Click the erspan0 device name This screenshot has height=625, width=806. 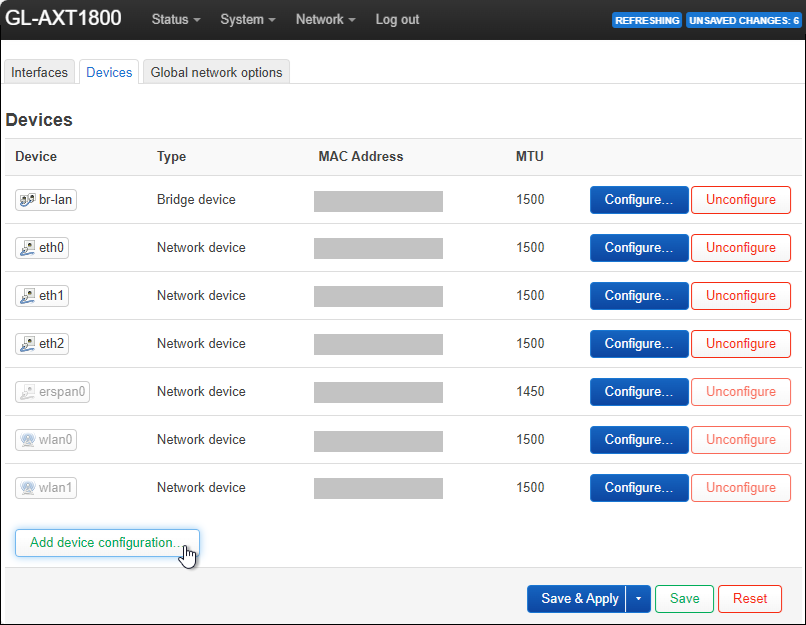click(x=62, y=392)
